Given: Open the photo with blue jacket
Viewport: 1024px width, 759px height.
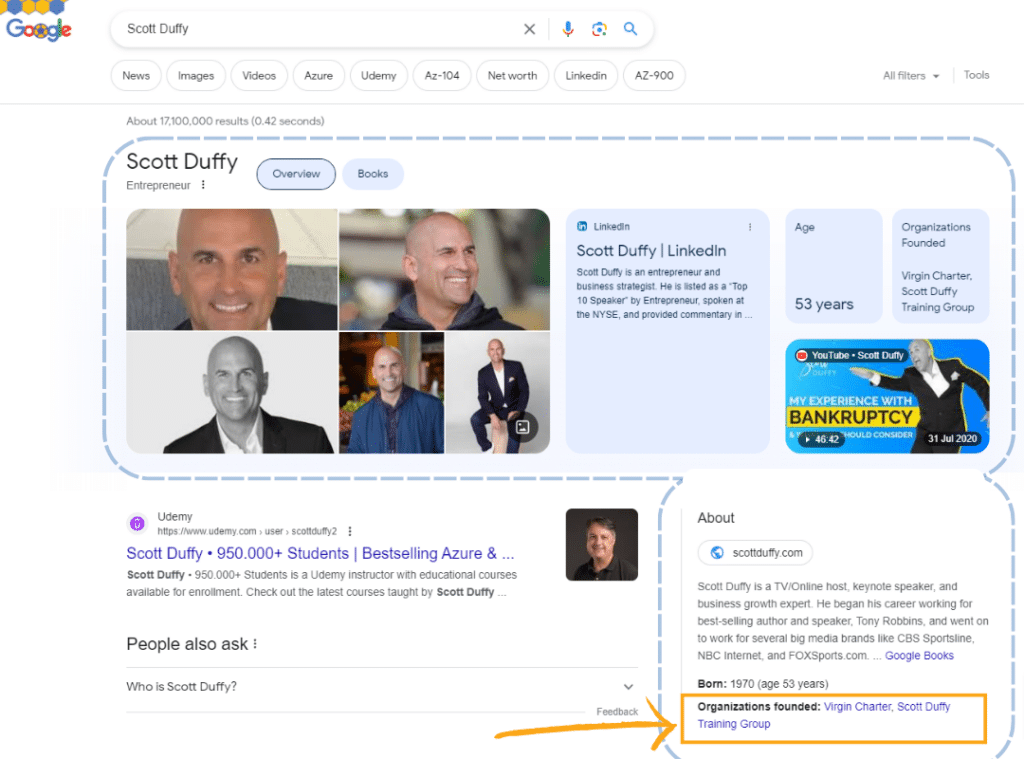Looking at the screenshot, I should tap(392, 393).
